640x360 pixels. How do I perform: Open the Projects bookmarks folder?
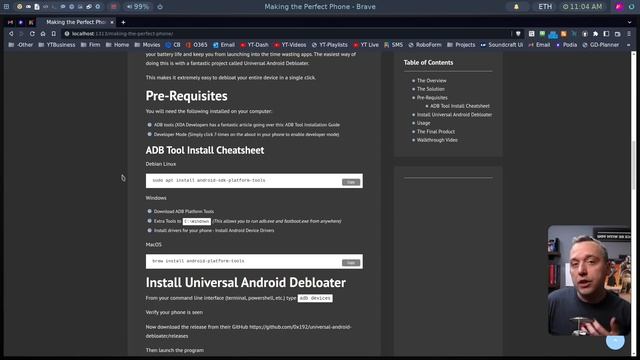click(461, 45)
